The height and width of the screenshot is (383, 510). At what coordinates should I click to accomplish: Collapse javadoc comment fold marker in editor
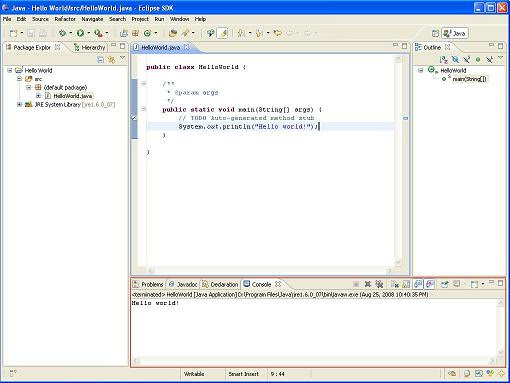144,83
